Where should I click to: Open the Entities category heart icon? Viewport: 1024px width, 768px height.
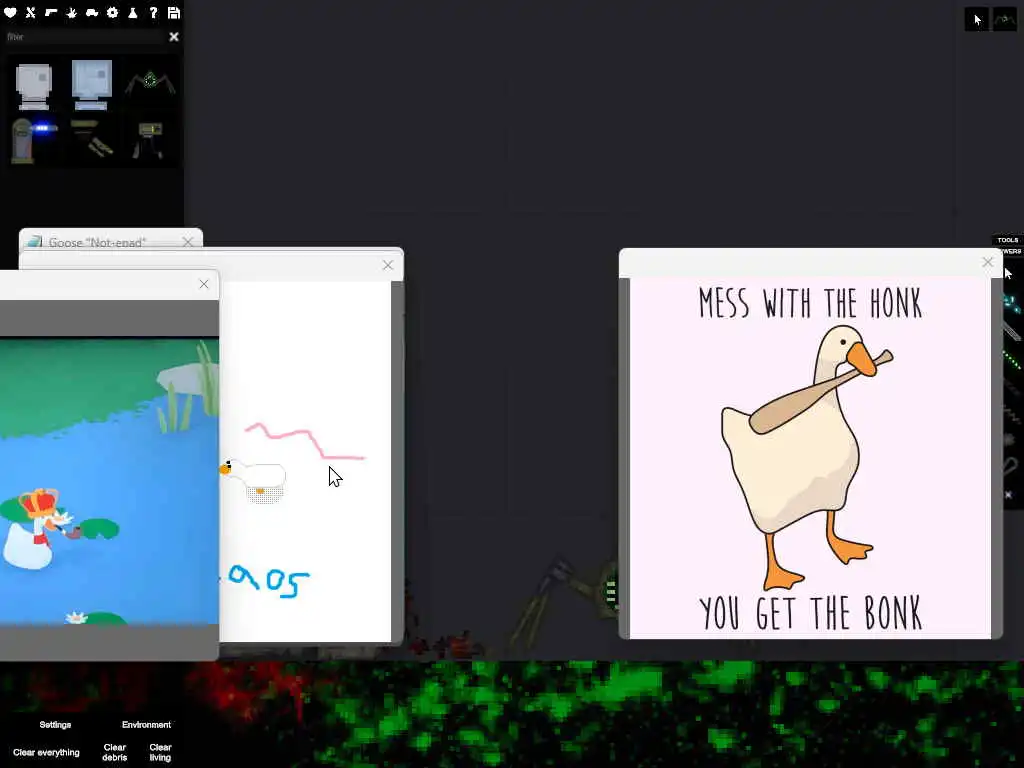[10, 12]
